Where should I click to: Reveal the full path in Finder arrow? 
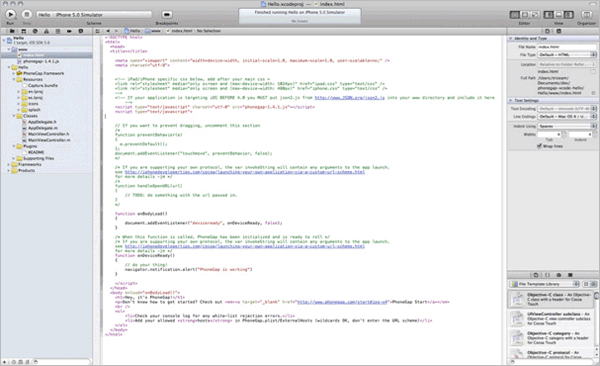(x=593, y=93)
